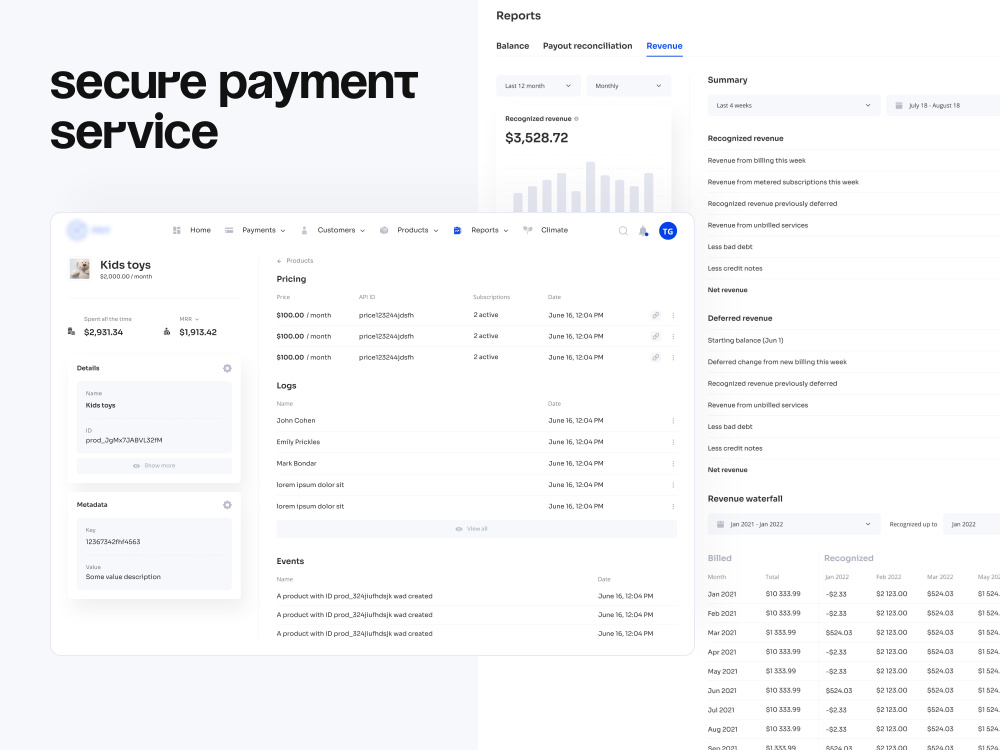
Task: Open Details panel gear settings
Action: 227,368
